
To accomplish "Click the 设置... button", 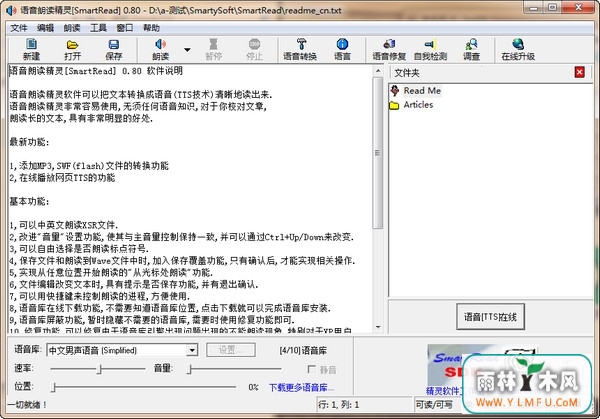I will click(231, 350).
